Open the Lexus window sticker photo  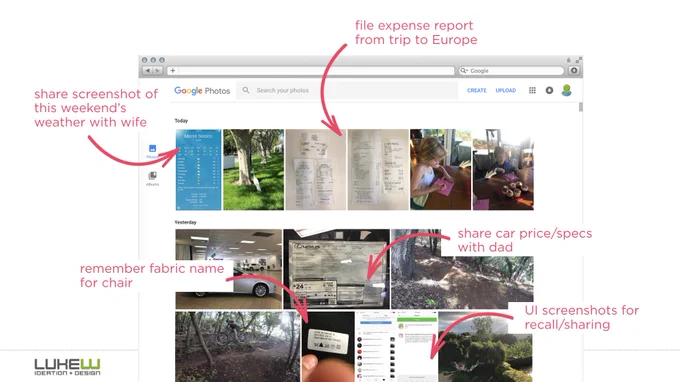tap(336, 269)
